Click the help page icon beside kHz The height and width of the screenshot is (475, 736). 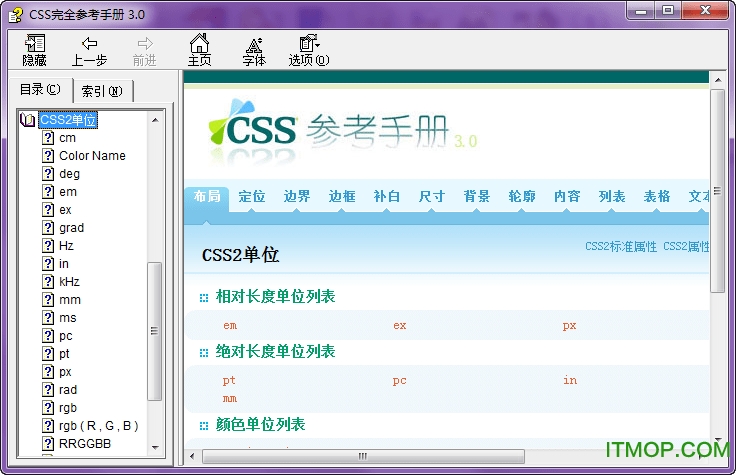[x=48, y=282]
